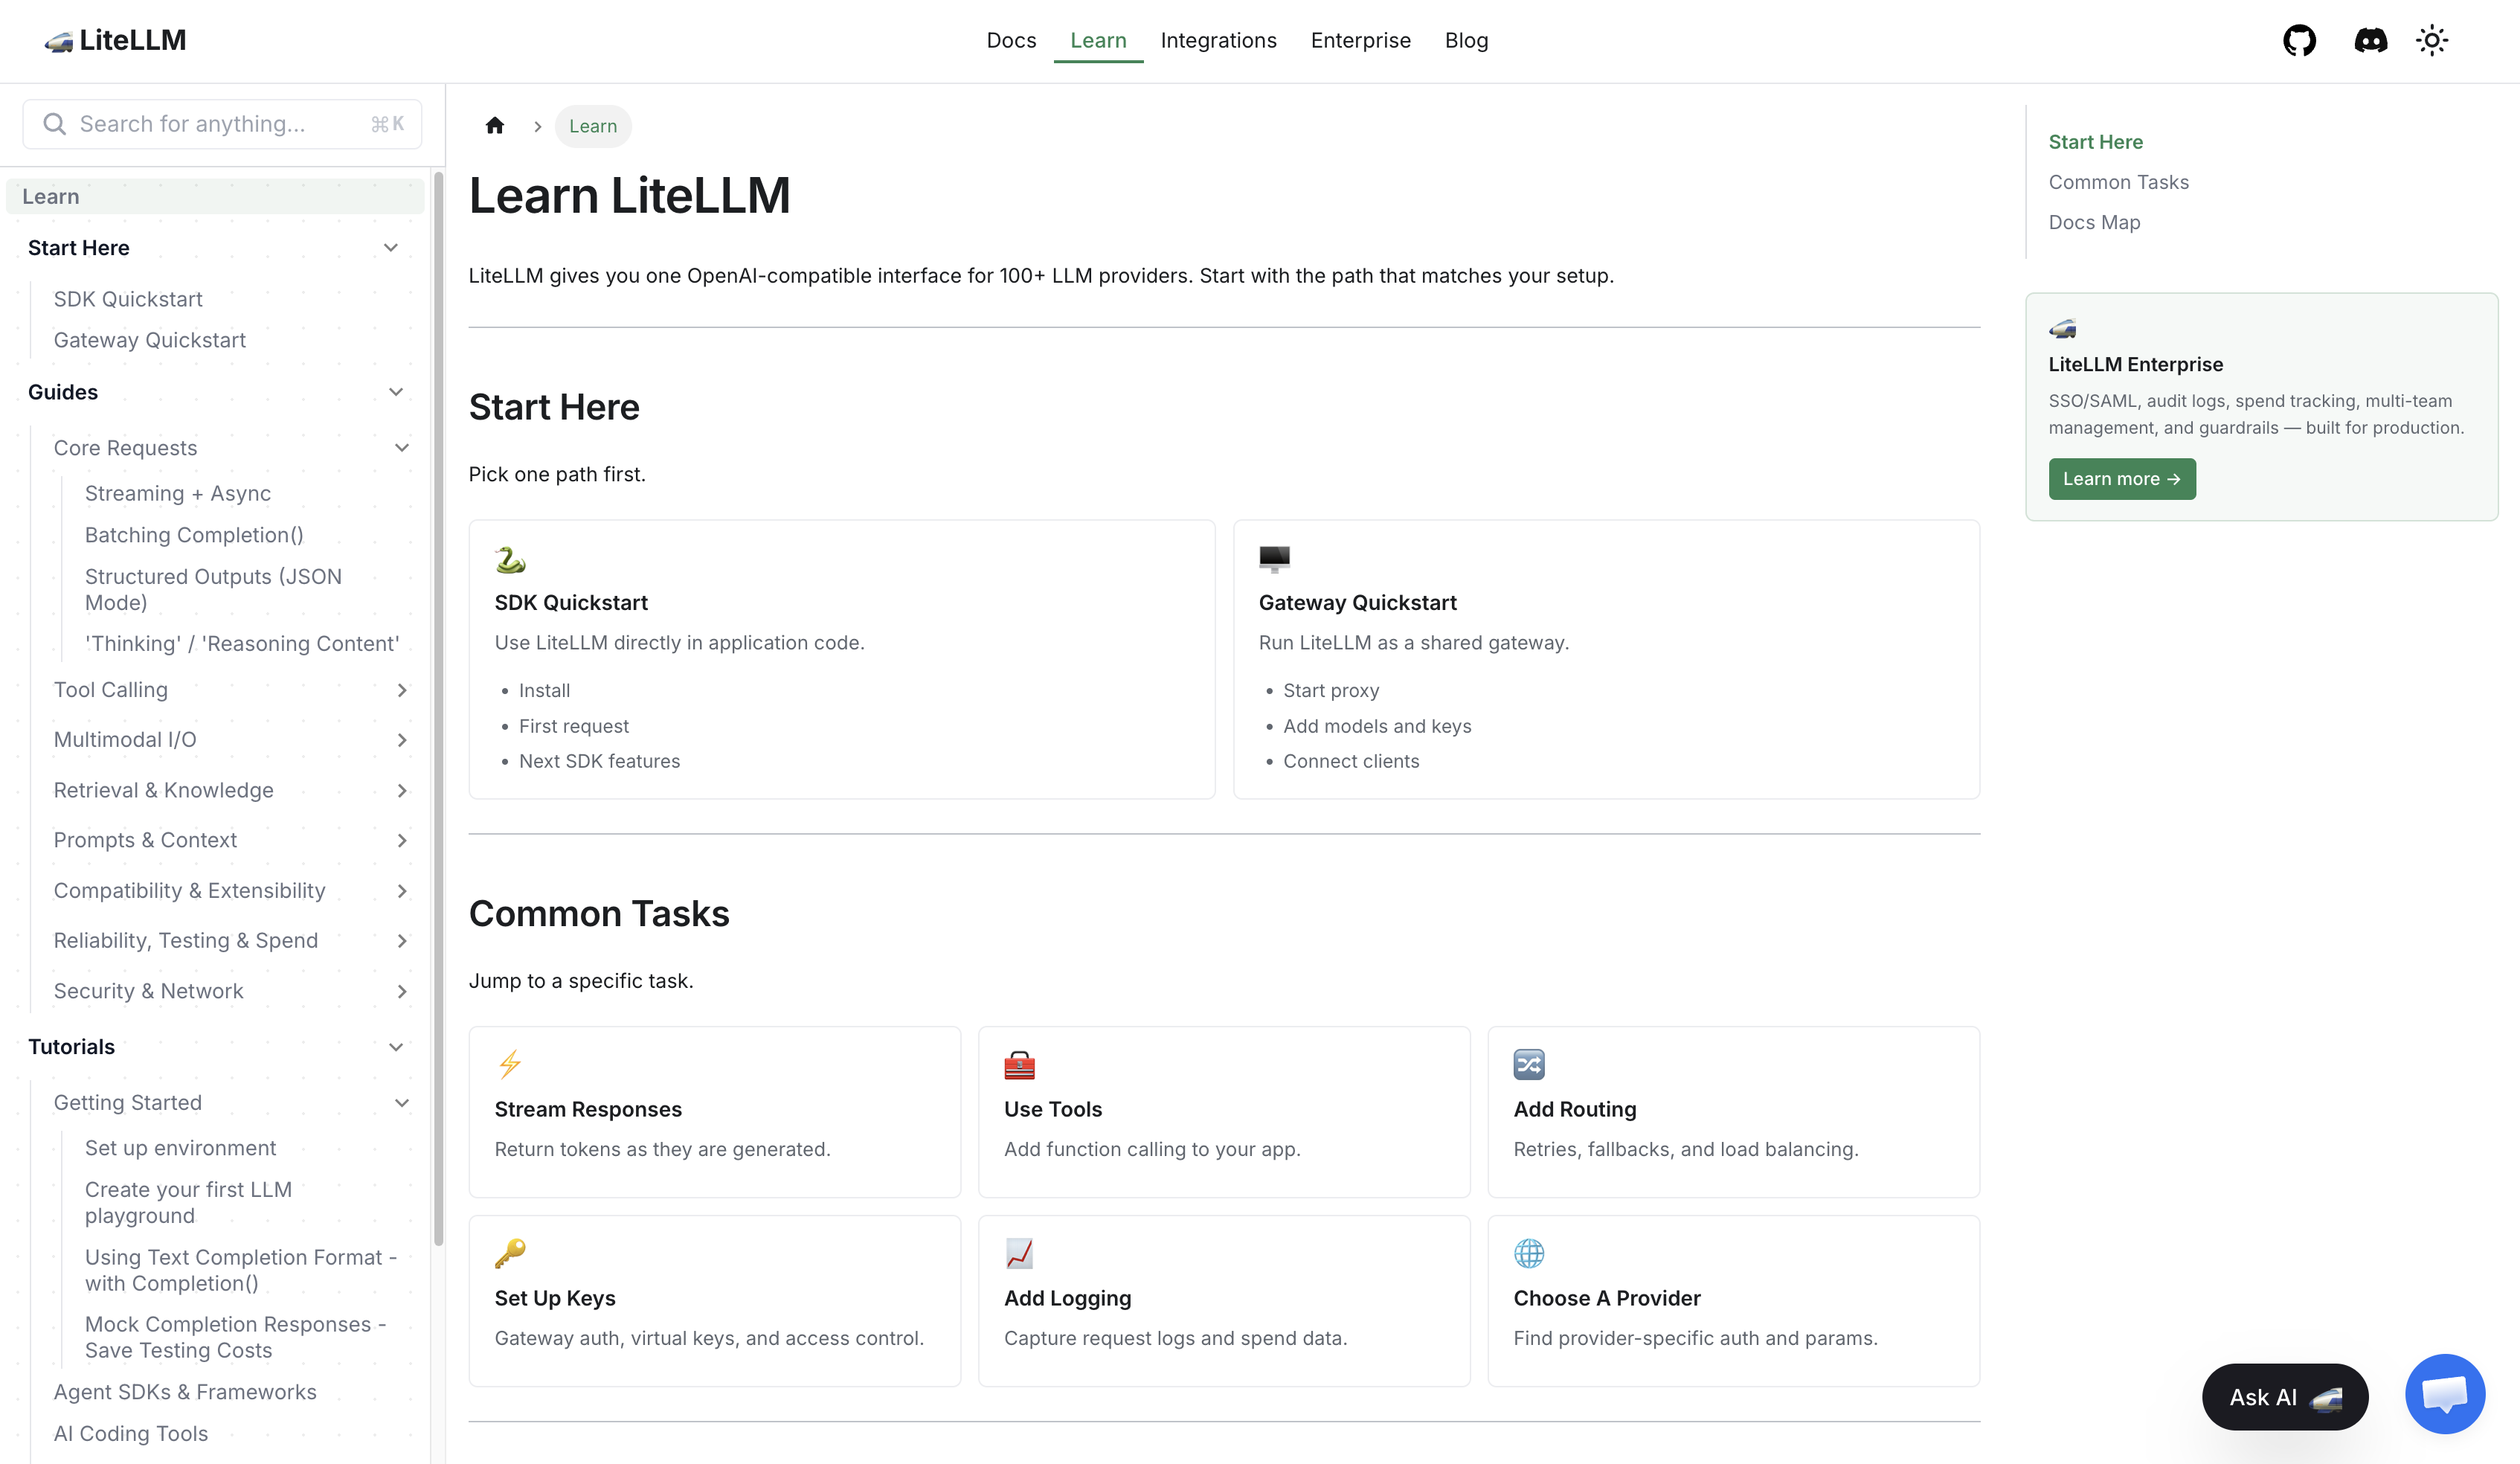This screenshot has height=1464, width=2520.
Task: Collapse the Start Here sidebar section
Action: (391, 248)
